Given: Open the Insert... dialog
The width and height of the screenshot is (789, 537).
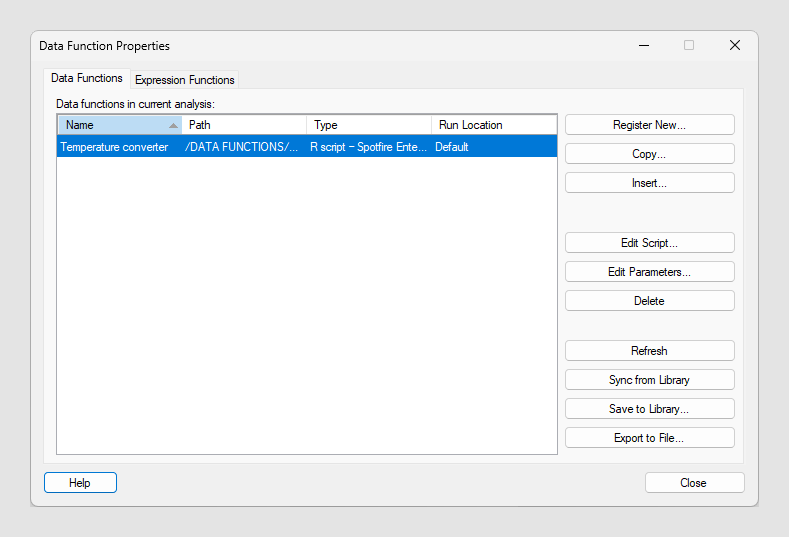Looking at the screenshot, I should (x=650, y=183).
